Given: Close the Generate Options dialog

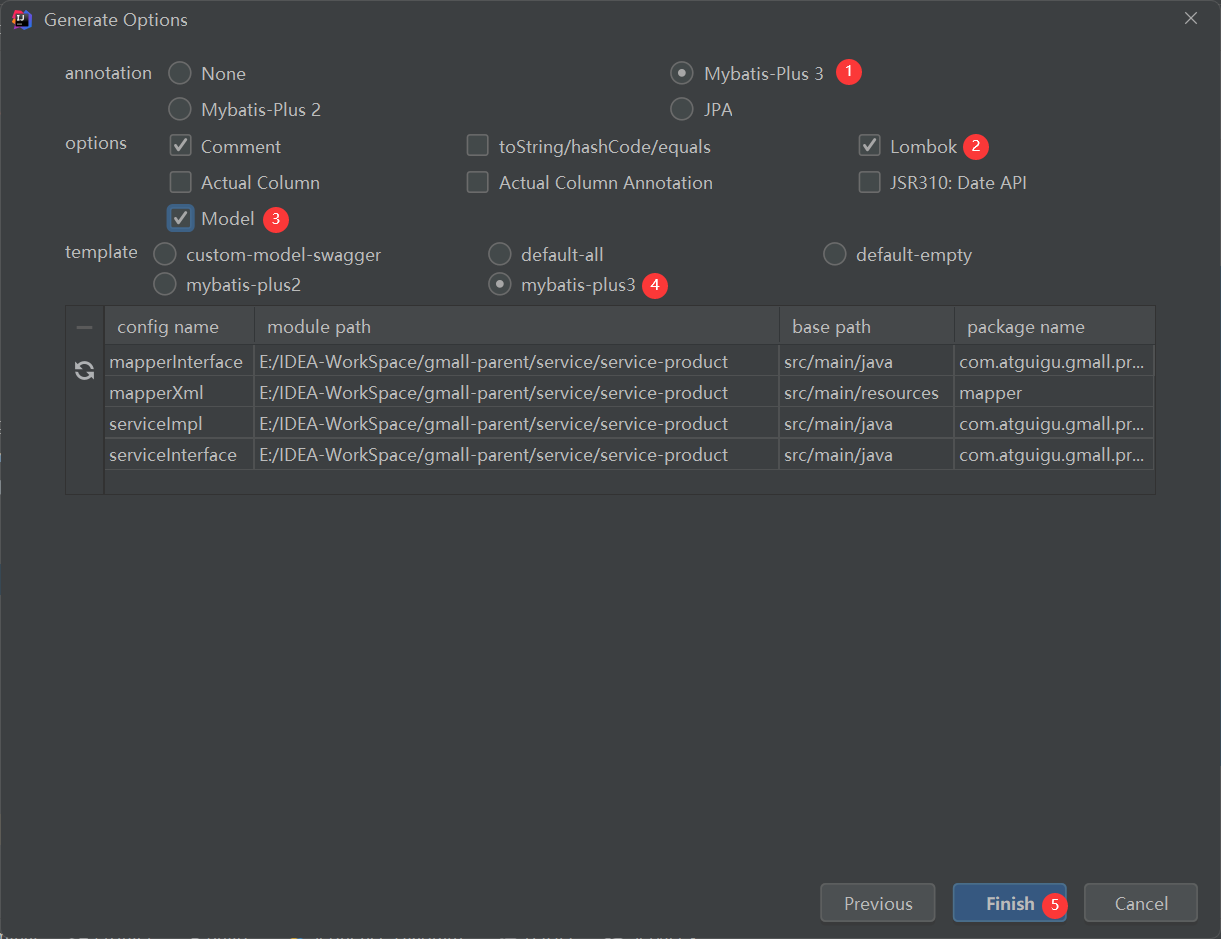Looking at the screenshot, I should (1190, 18).
